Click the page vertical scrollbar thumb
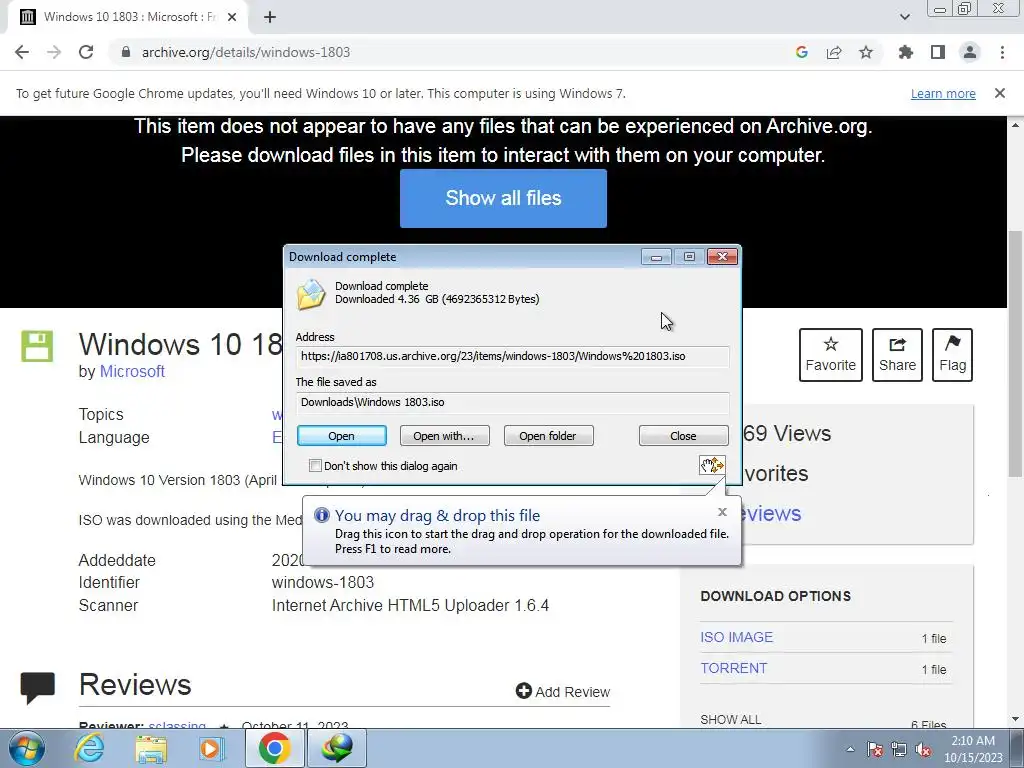This screenshot has width=1024, height=768. 1016,353
